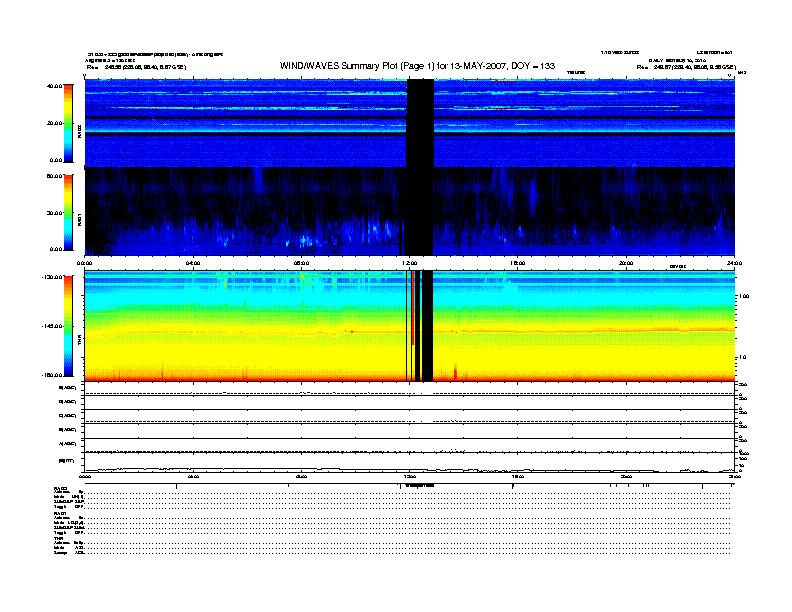Click the 100 label on TNR right axis
The image size is (792, 612).
tap(744, 296)
